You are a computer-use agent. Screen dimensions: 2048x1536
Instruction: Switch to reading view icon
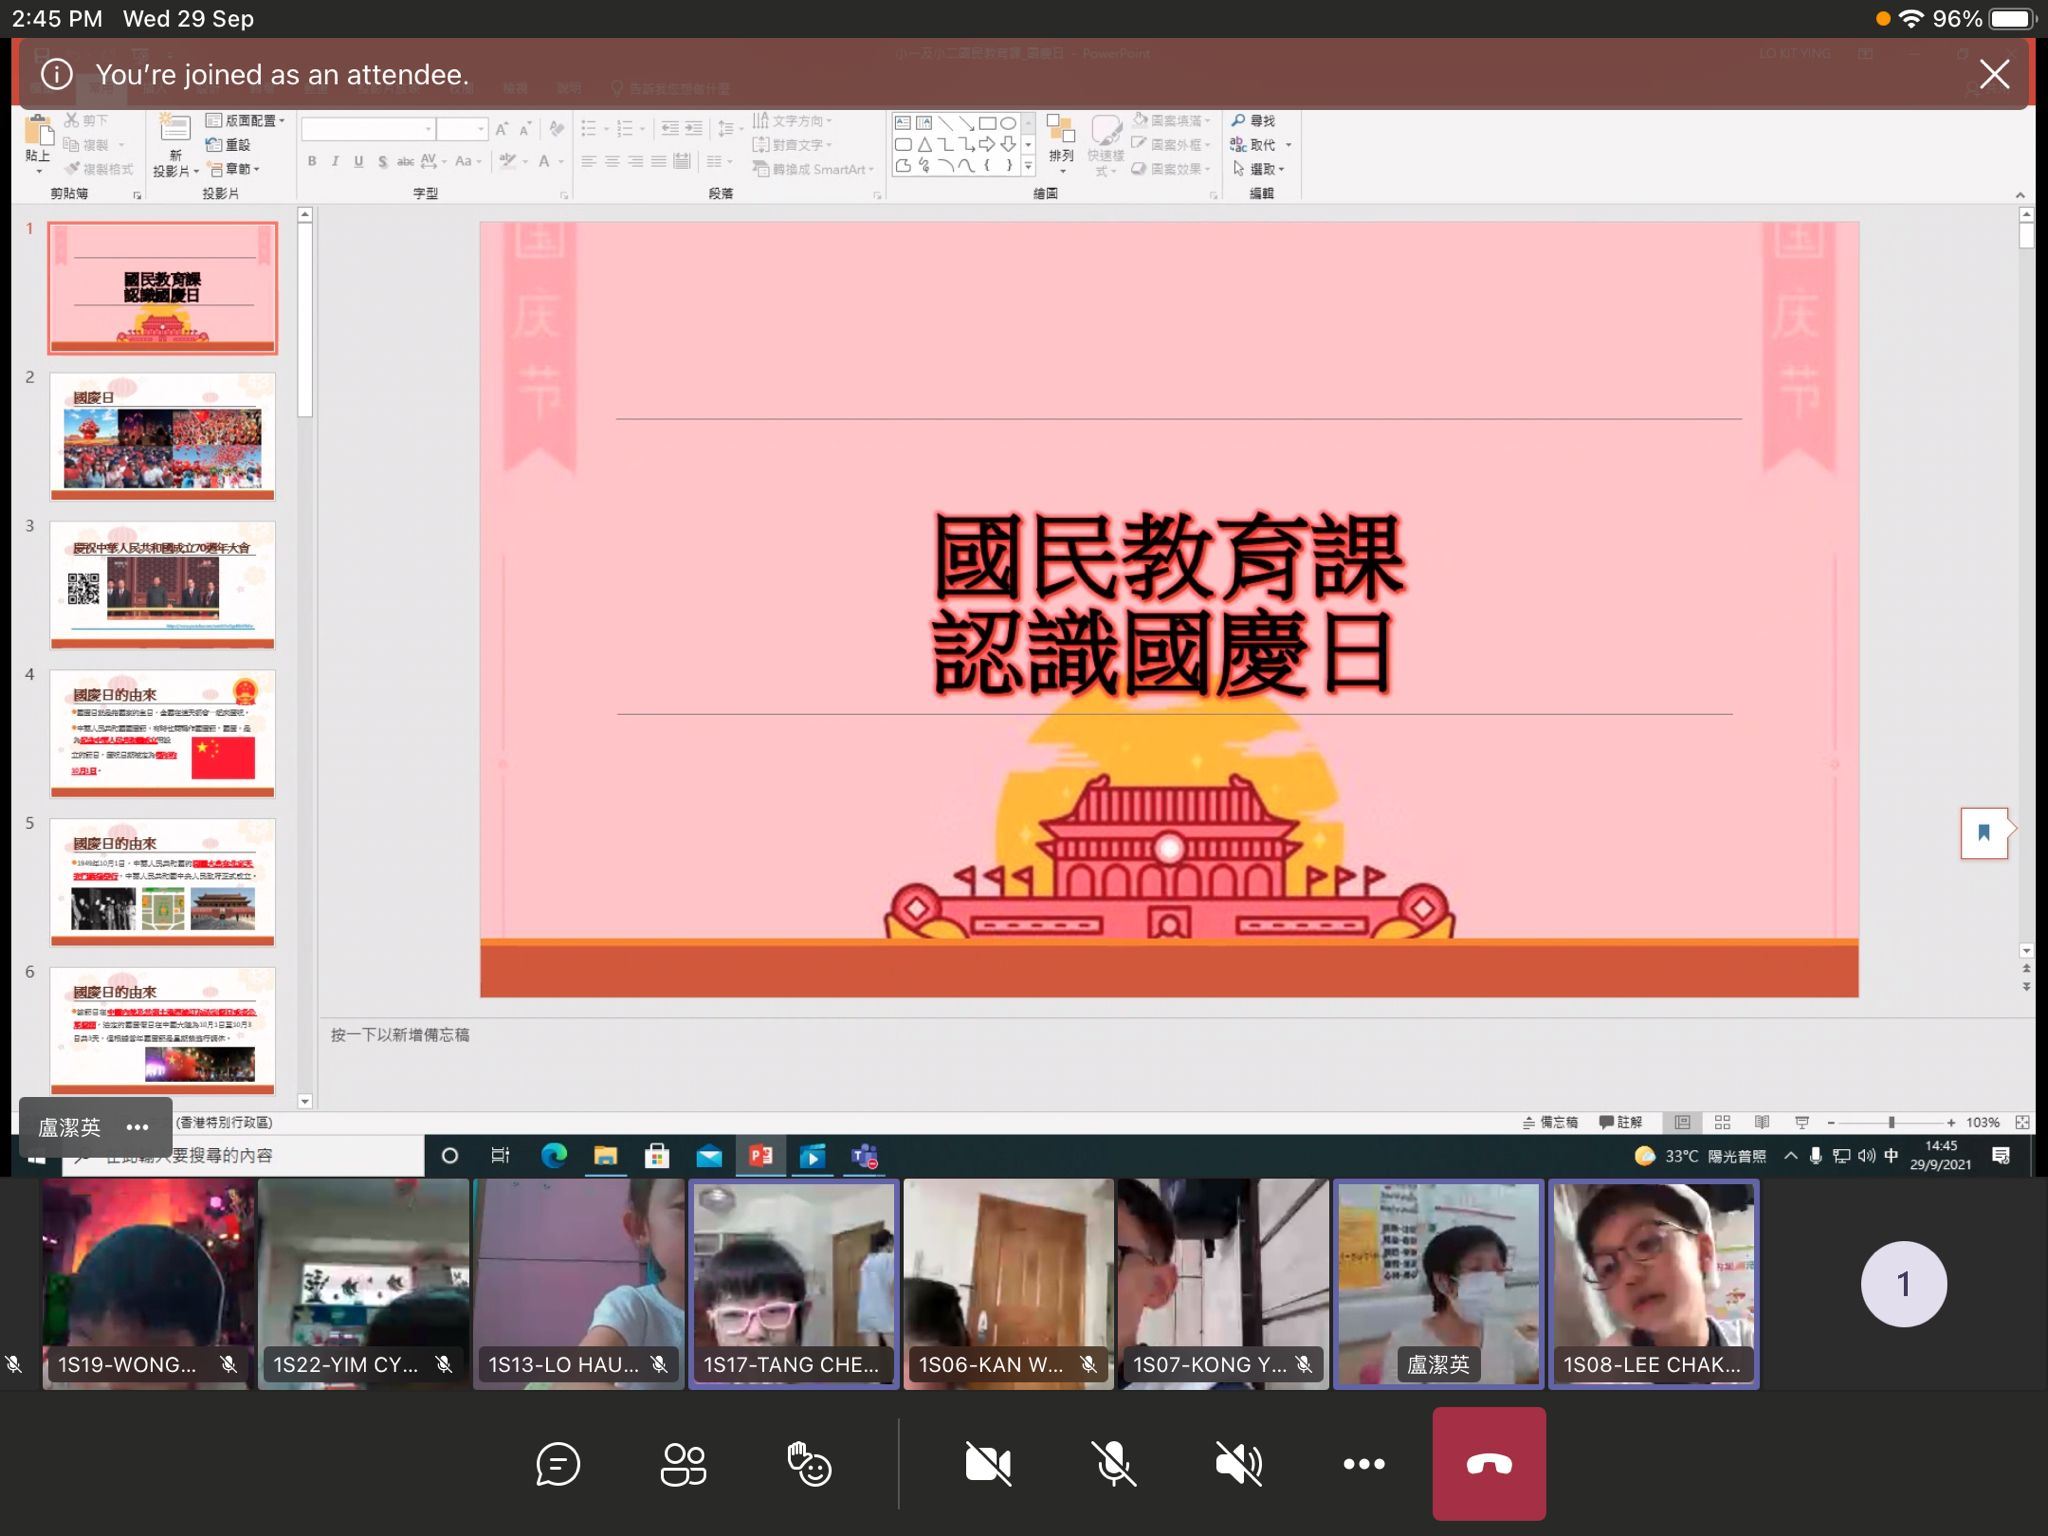click(x=1762, y=1122)
